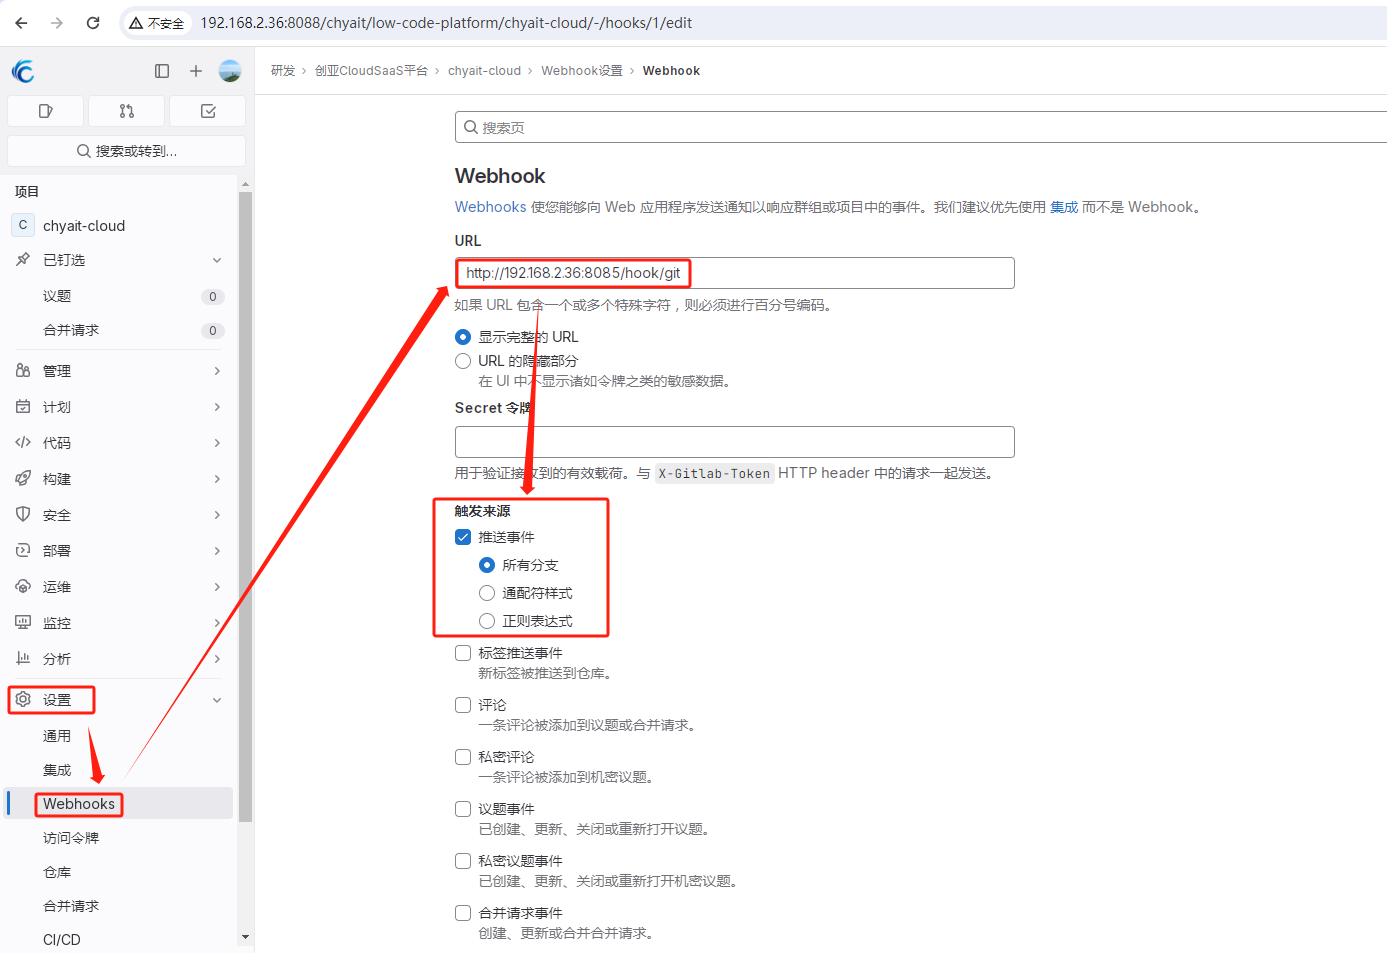Uncheck the 推送事件 checkbox

(463, 537)
